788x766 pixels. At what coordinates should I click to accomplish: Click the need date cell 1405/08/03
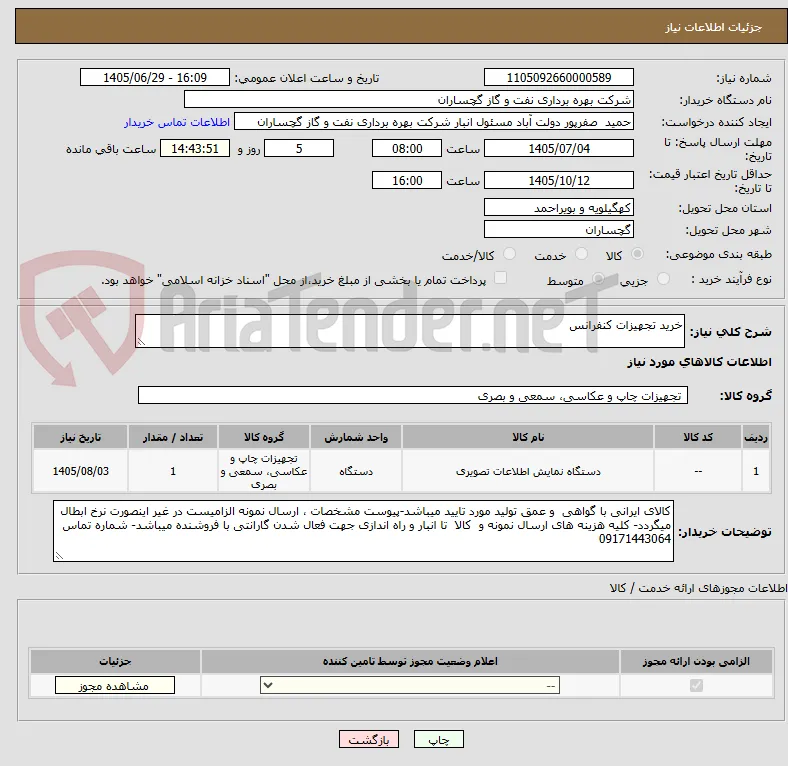click(80, 471)
